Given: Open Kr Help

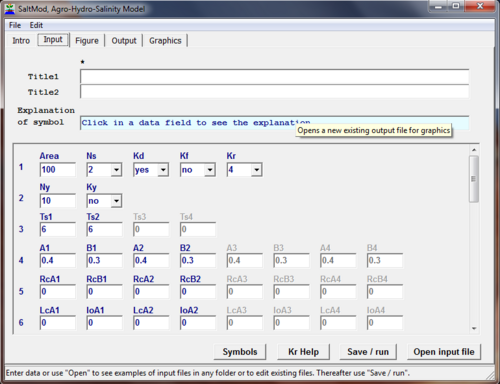Looking at the screenshot, I should pyautogui.click(x=303, y=352).
